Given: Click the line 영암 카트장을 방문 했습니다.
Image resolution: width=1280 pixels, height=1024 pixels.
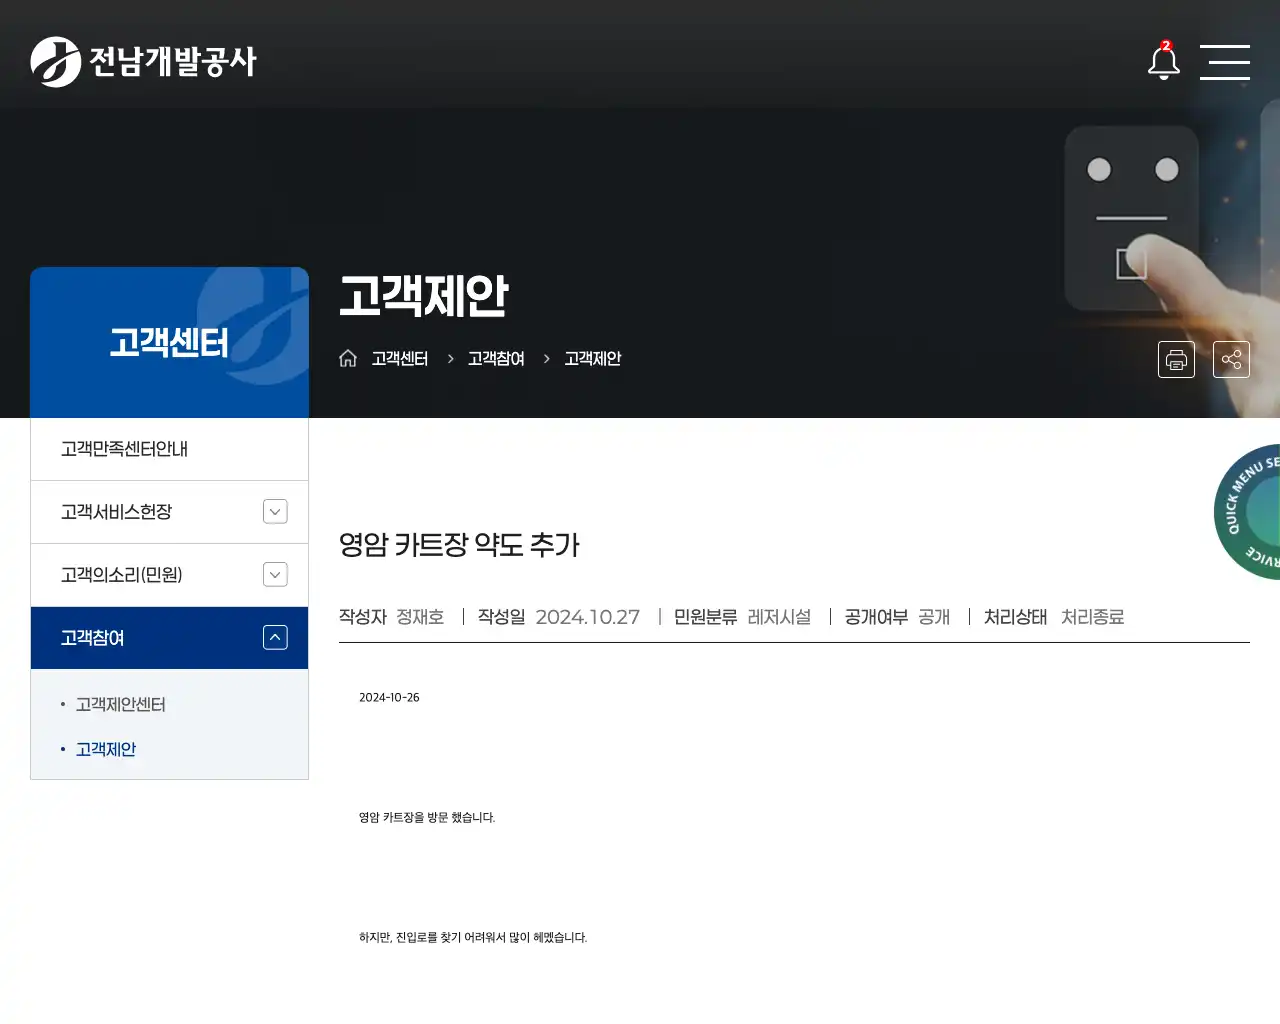Looking at the screenshot, I should (x=427, y=817).
